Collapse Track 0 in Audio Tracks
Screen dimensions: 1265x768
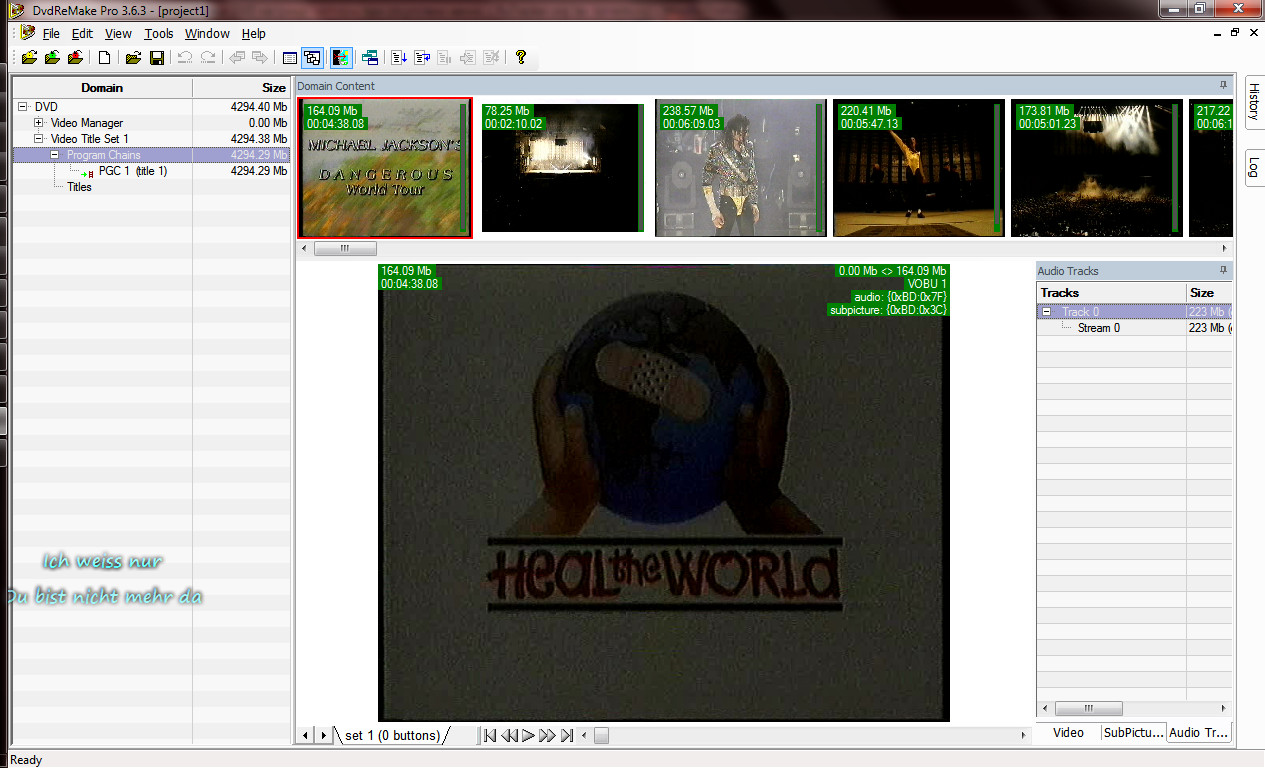[1047, 312]
